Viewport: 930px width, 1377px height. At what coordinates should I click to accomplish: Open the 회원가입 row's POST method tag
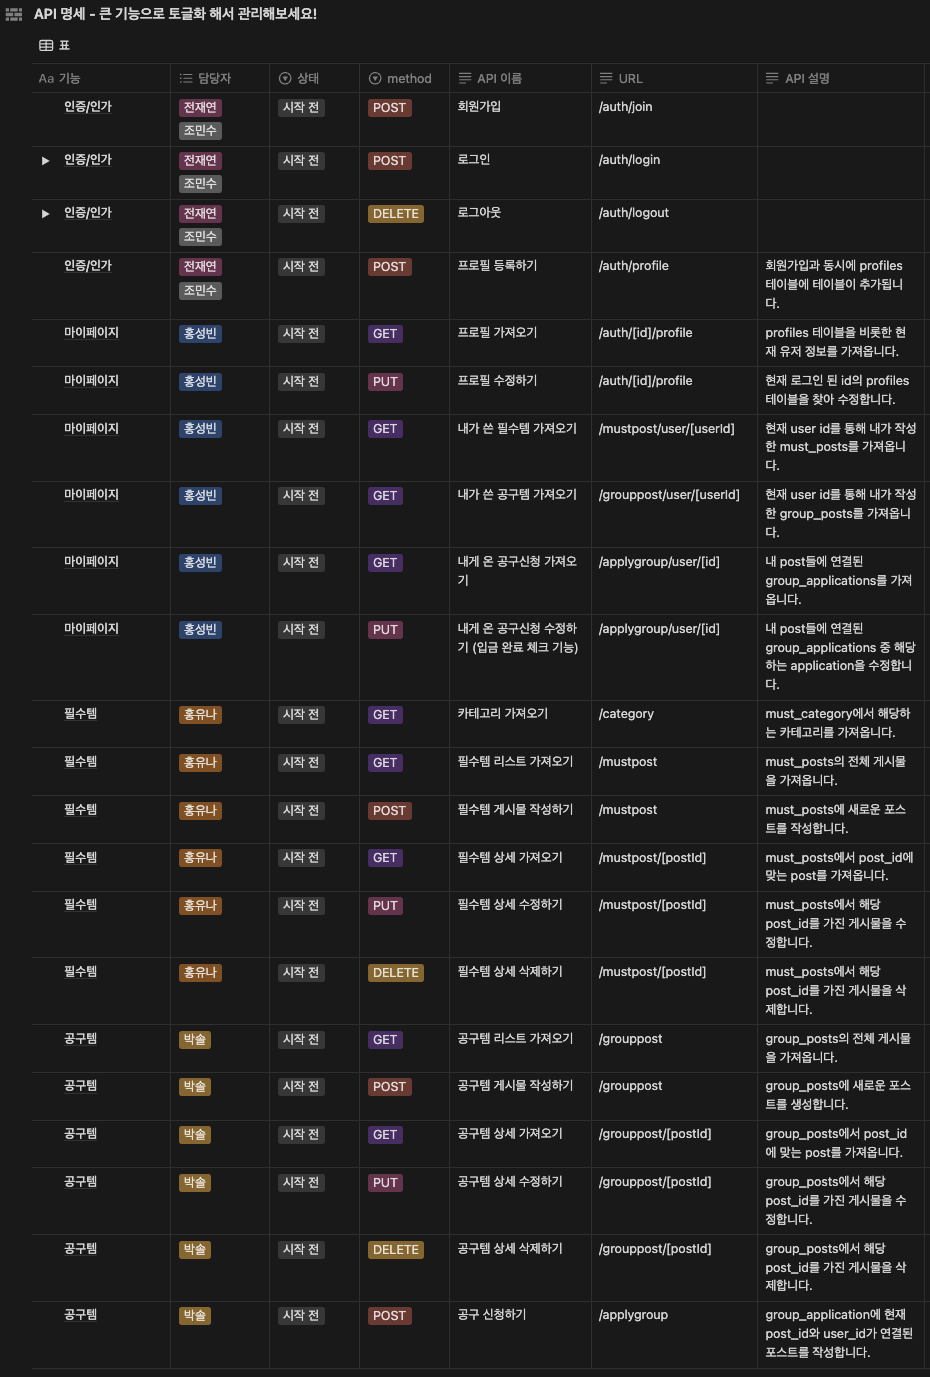click(x=389, y=108)
